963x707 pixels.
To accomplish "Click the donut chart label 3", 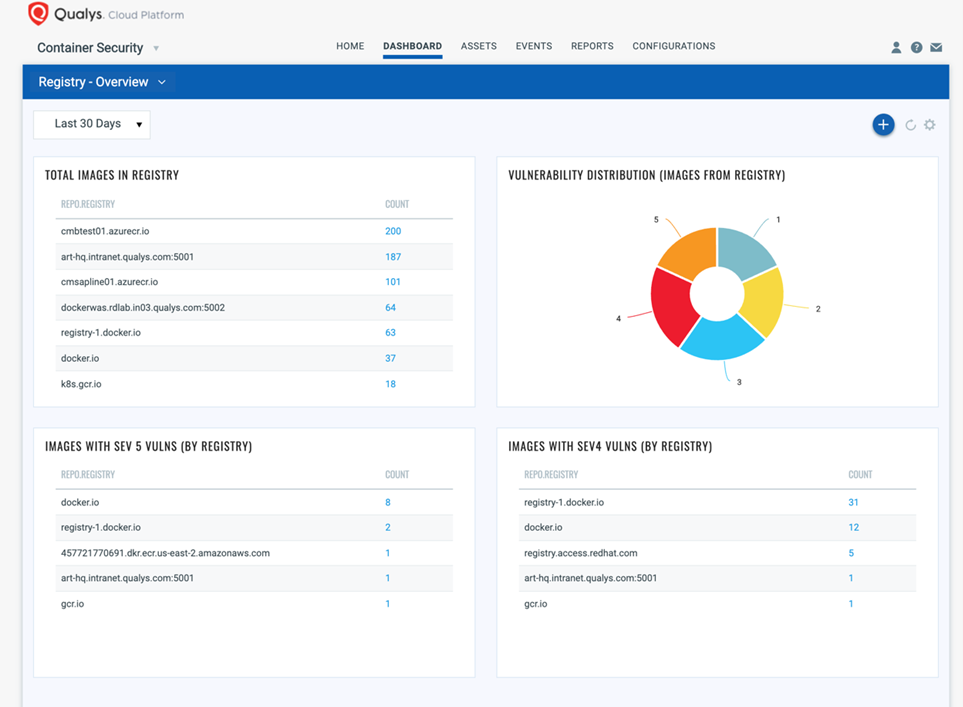I will (739, 382).
